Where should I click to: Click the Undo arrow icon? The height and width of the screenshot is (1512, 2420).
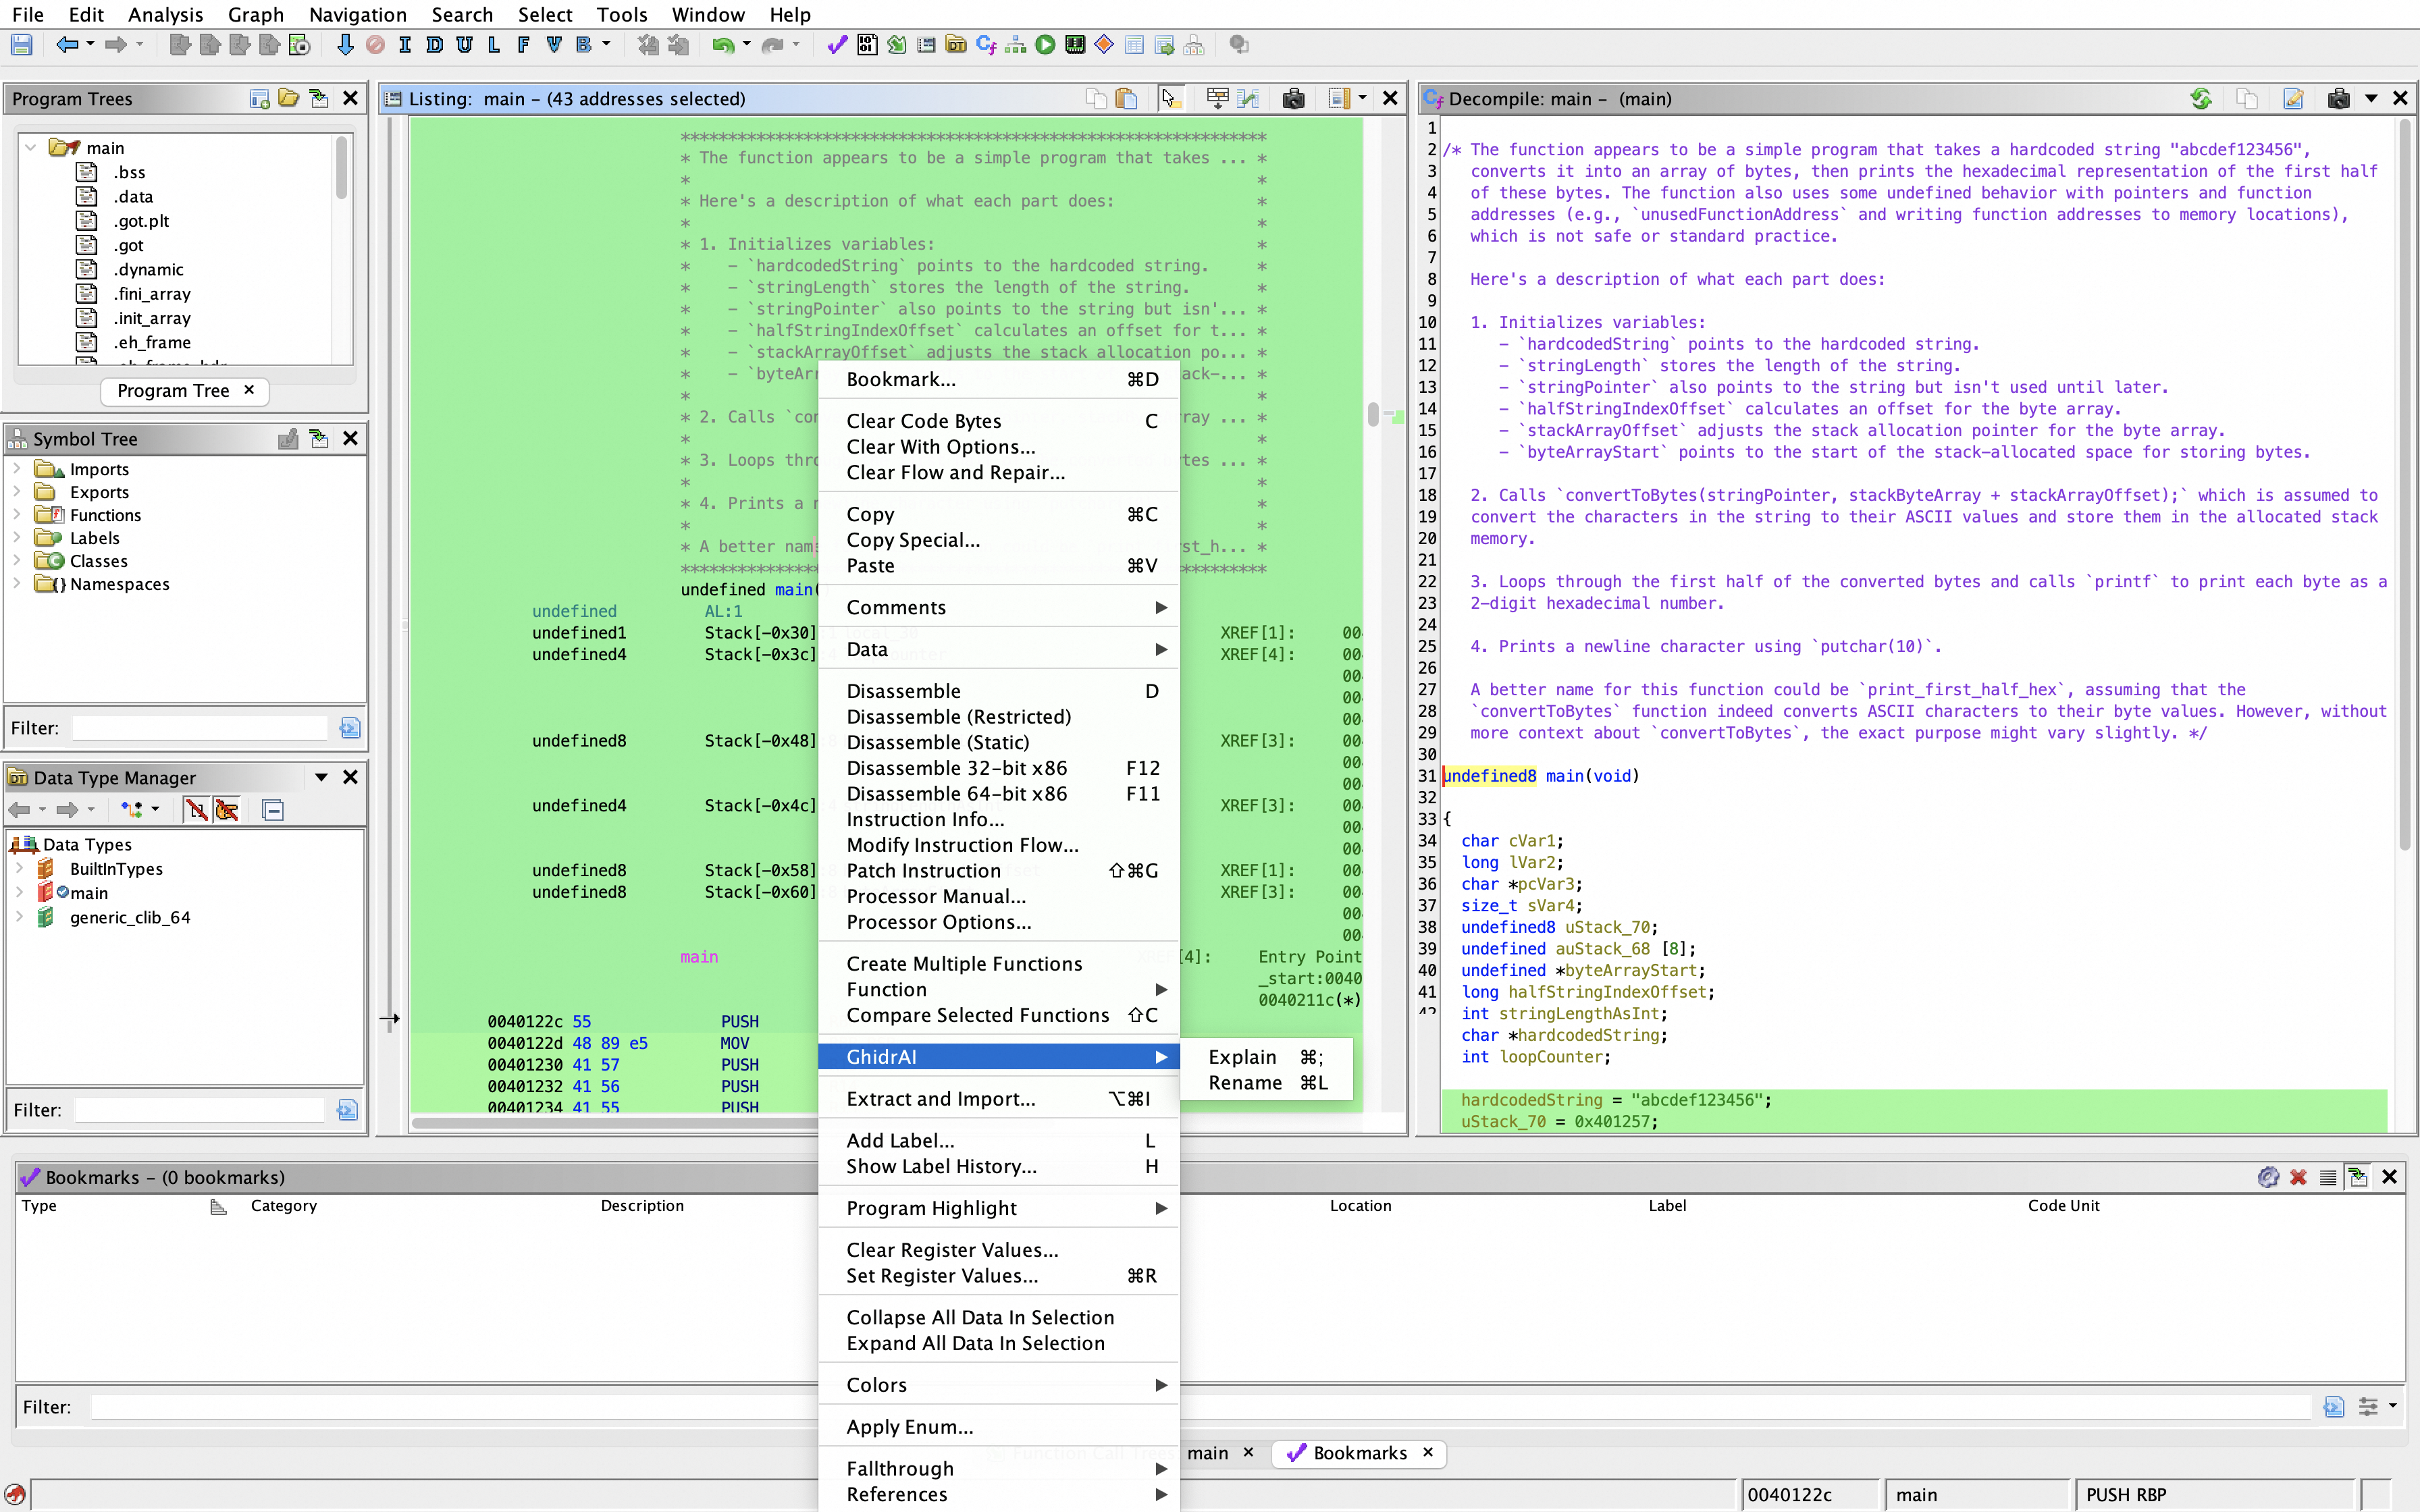click(x=722, y=45)
